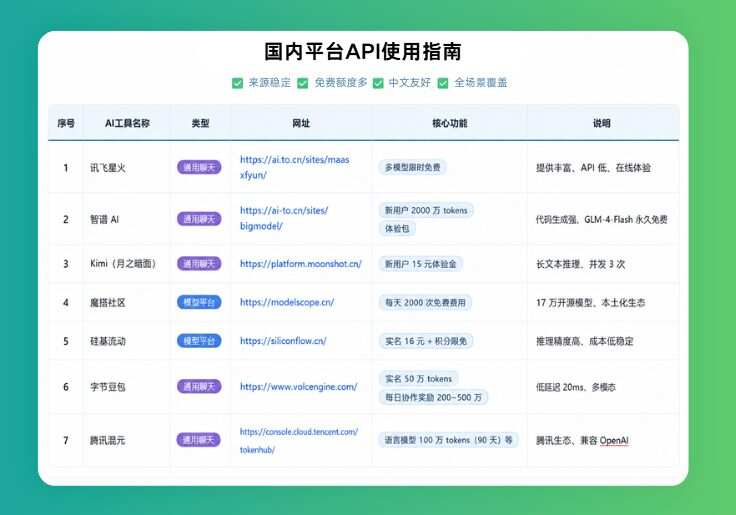Viewport: 736px width, 515px height.
Task: Click the green checkmark beside 全场景覆盖
Action: [x=443, y=83]
